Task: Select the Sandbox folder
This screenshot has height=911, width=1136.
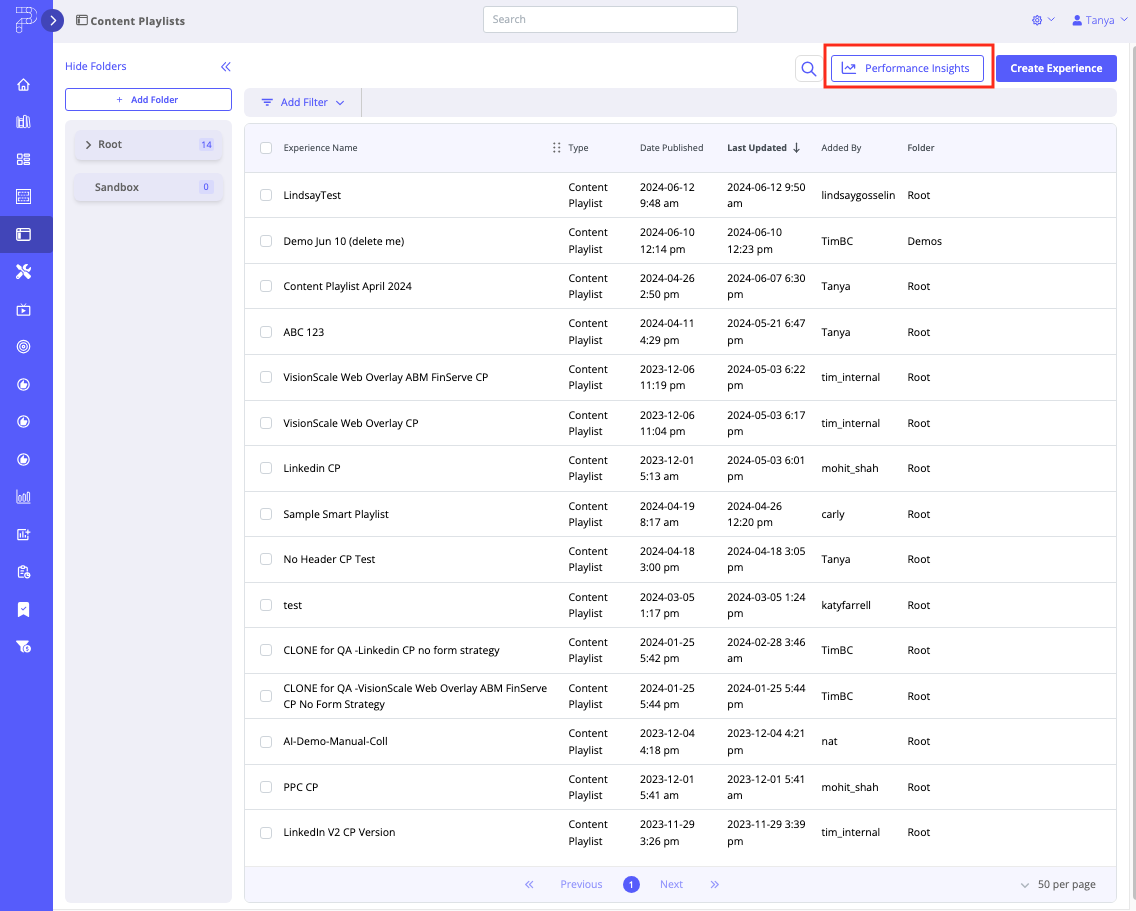Action: 149,187
